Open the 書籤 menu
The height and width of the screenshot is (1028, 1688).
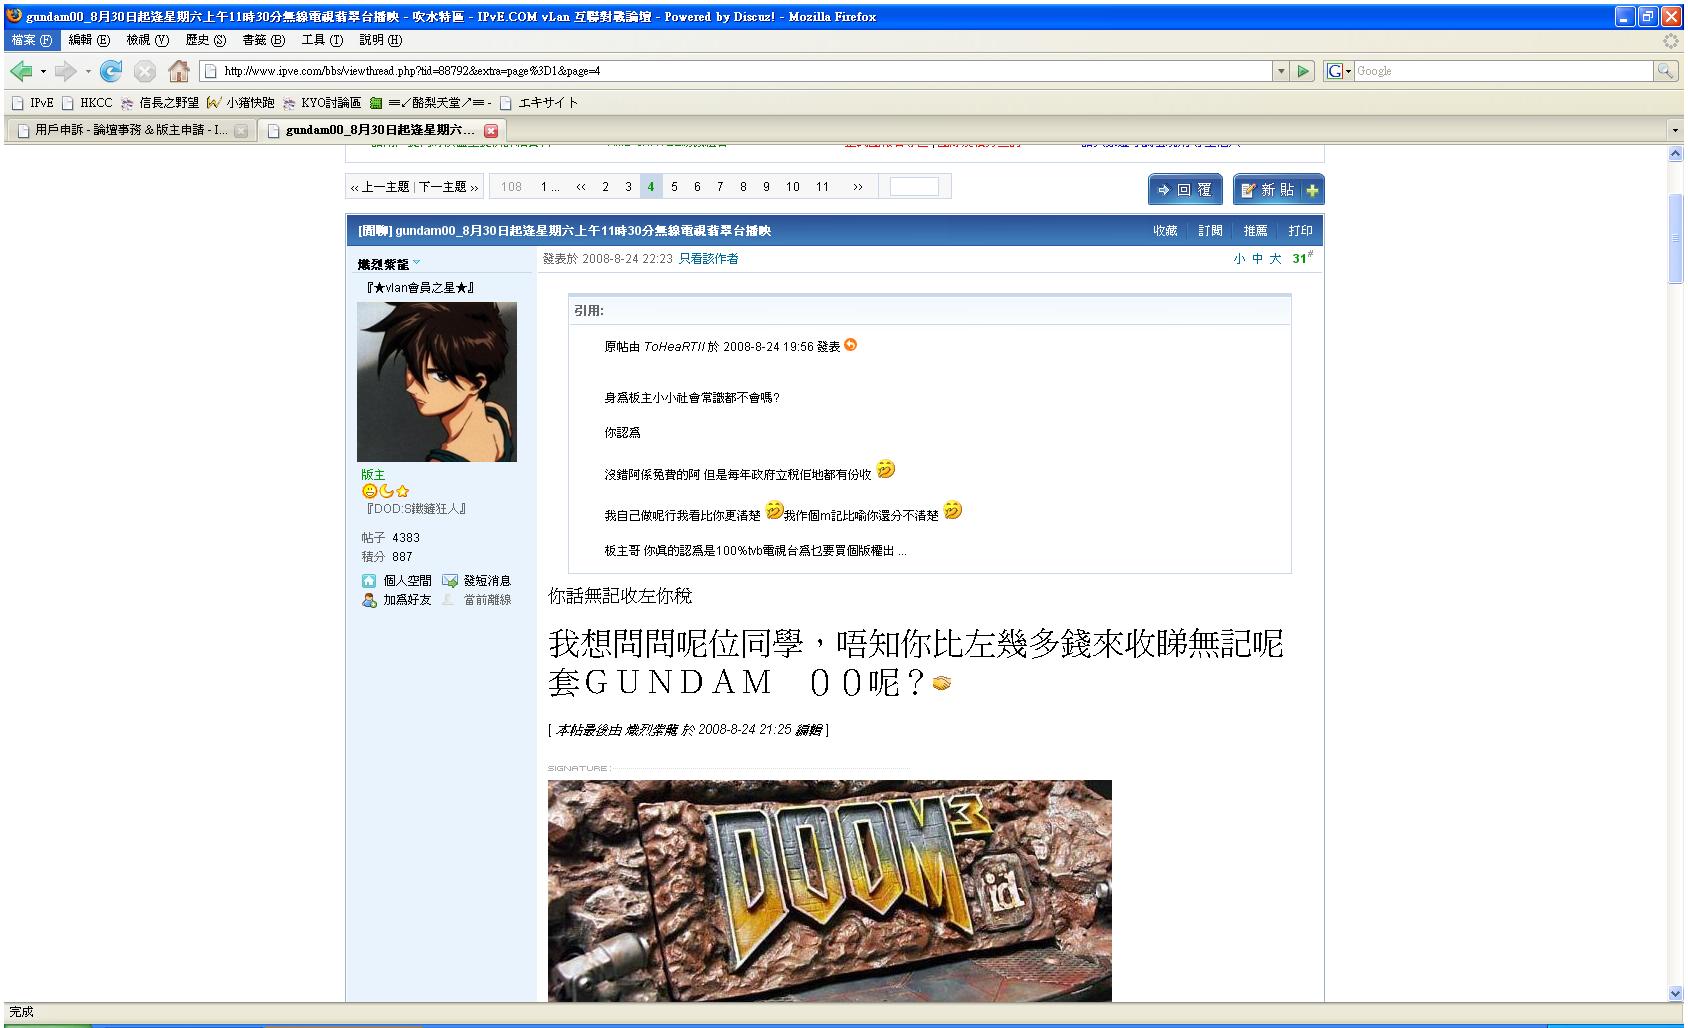263,40
